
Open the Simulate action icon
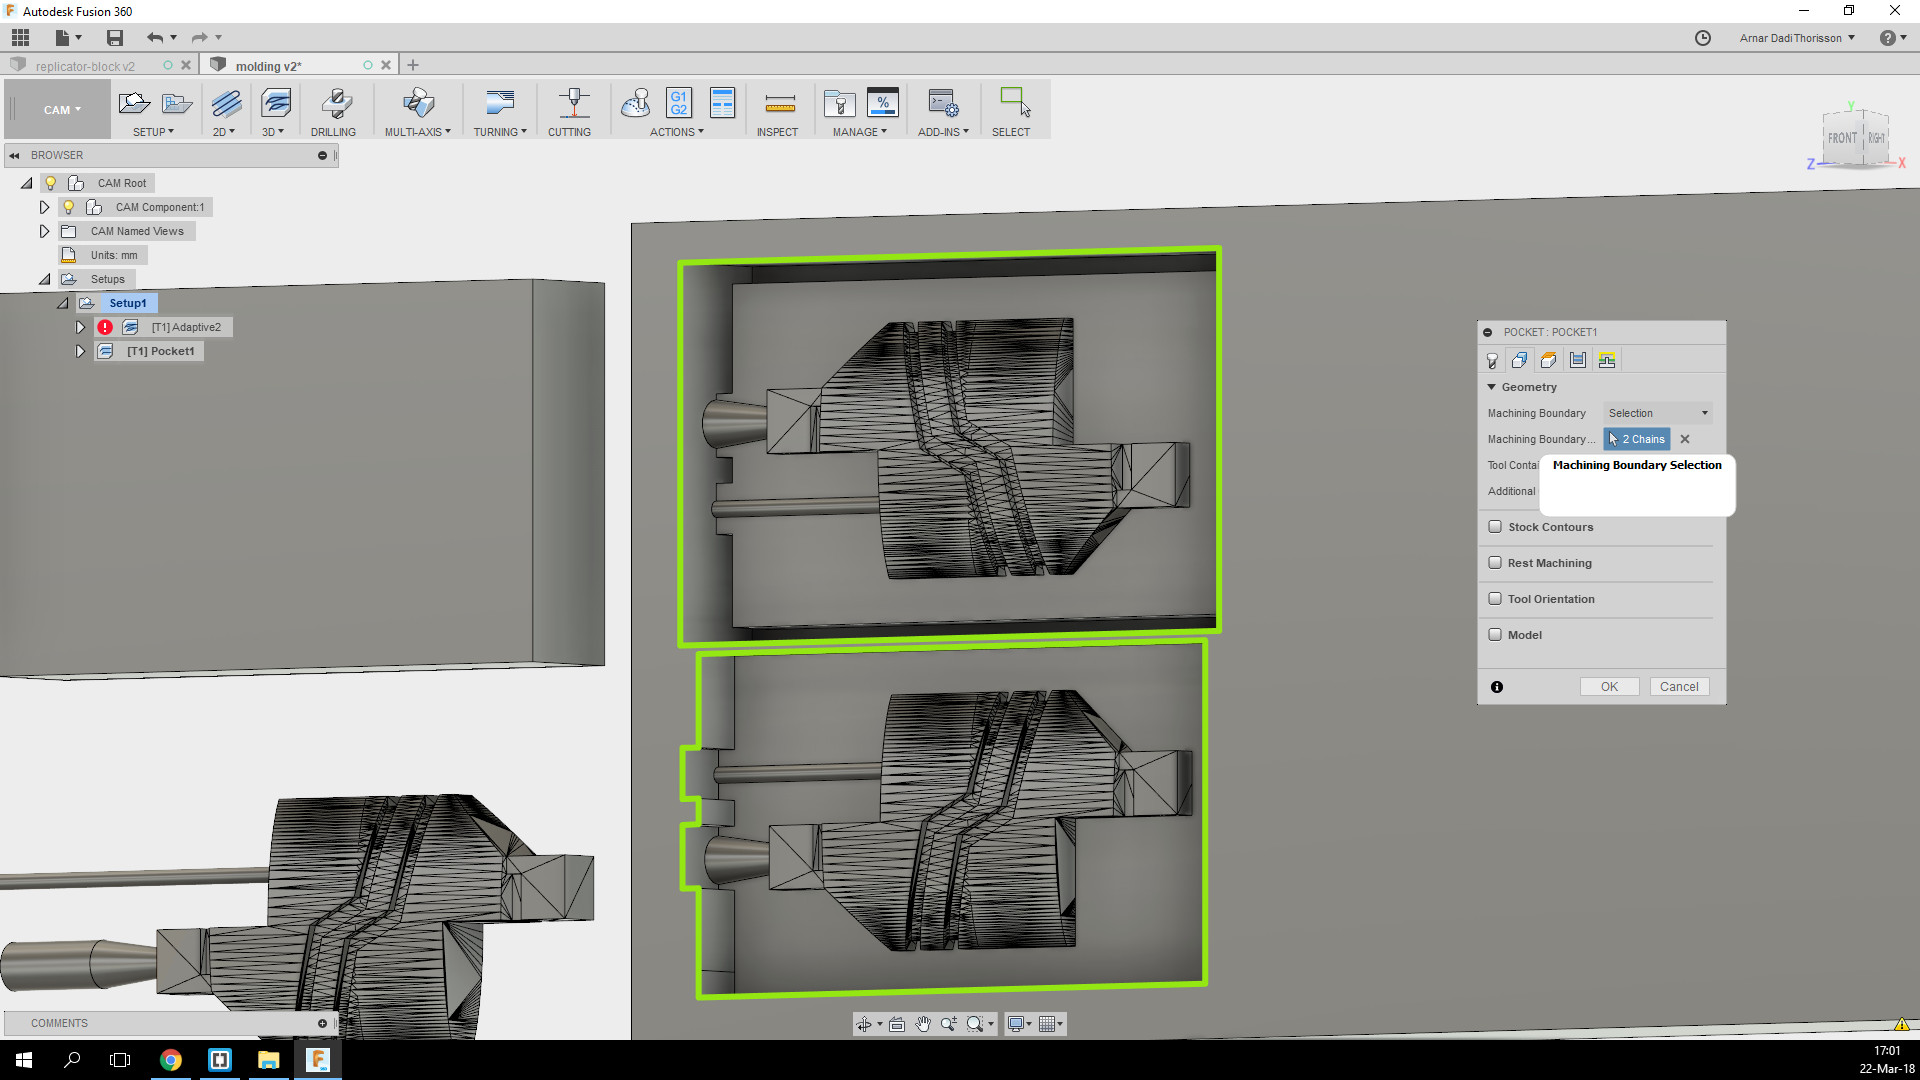click(x=636, y=104)
